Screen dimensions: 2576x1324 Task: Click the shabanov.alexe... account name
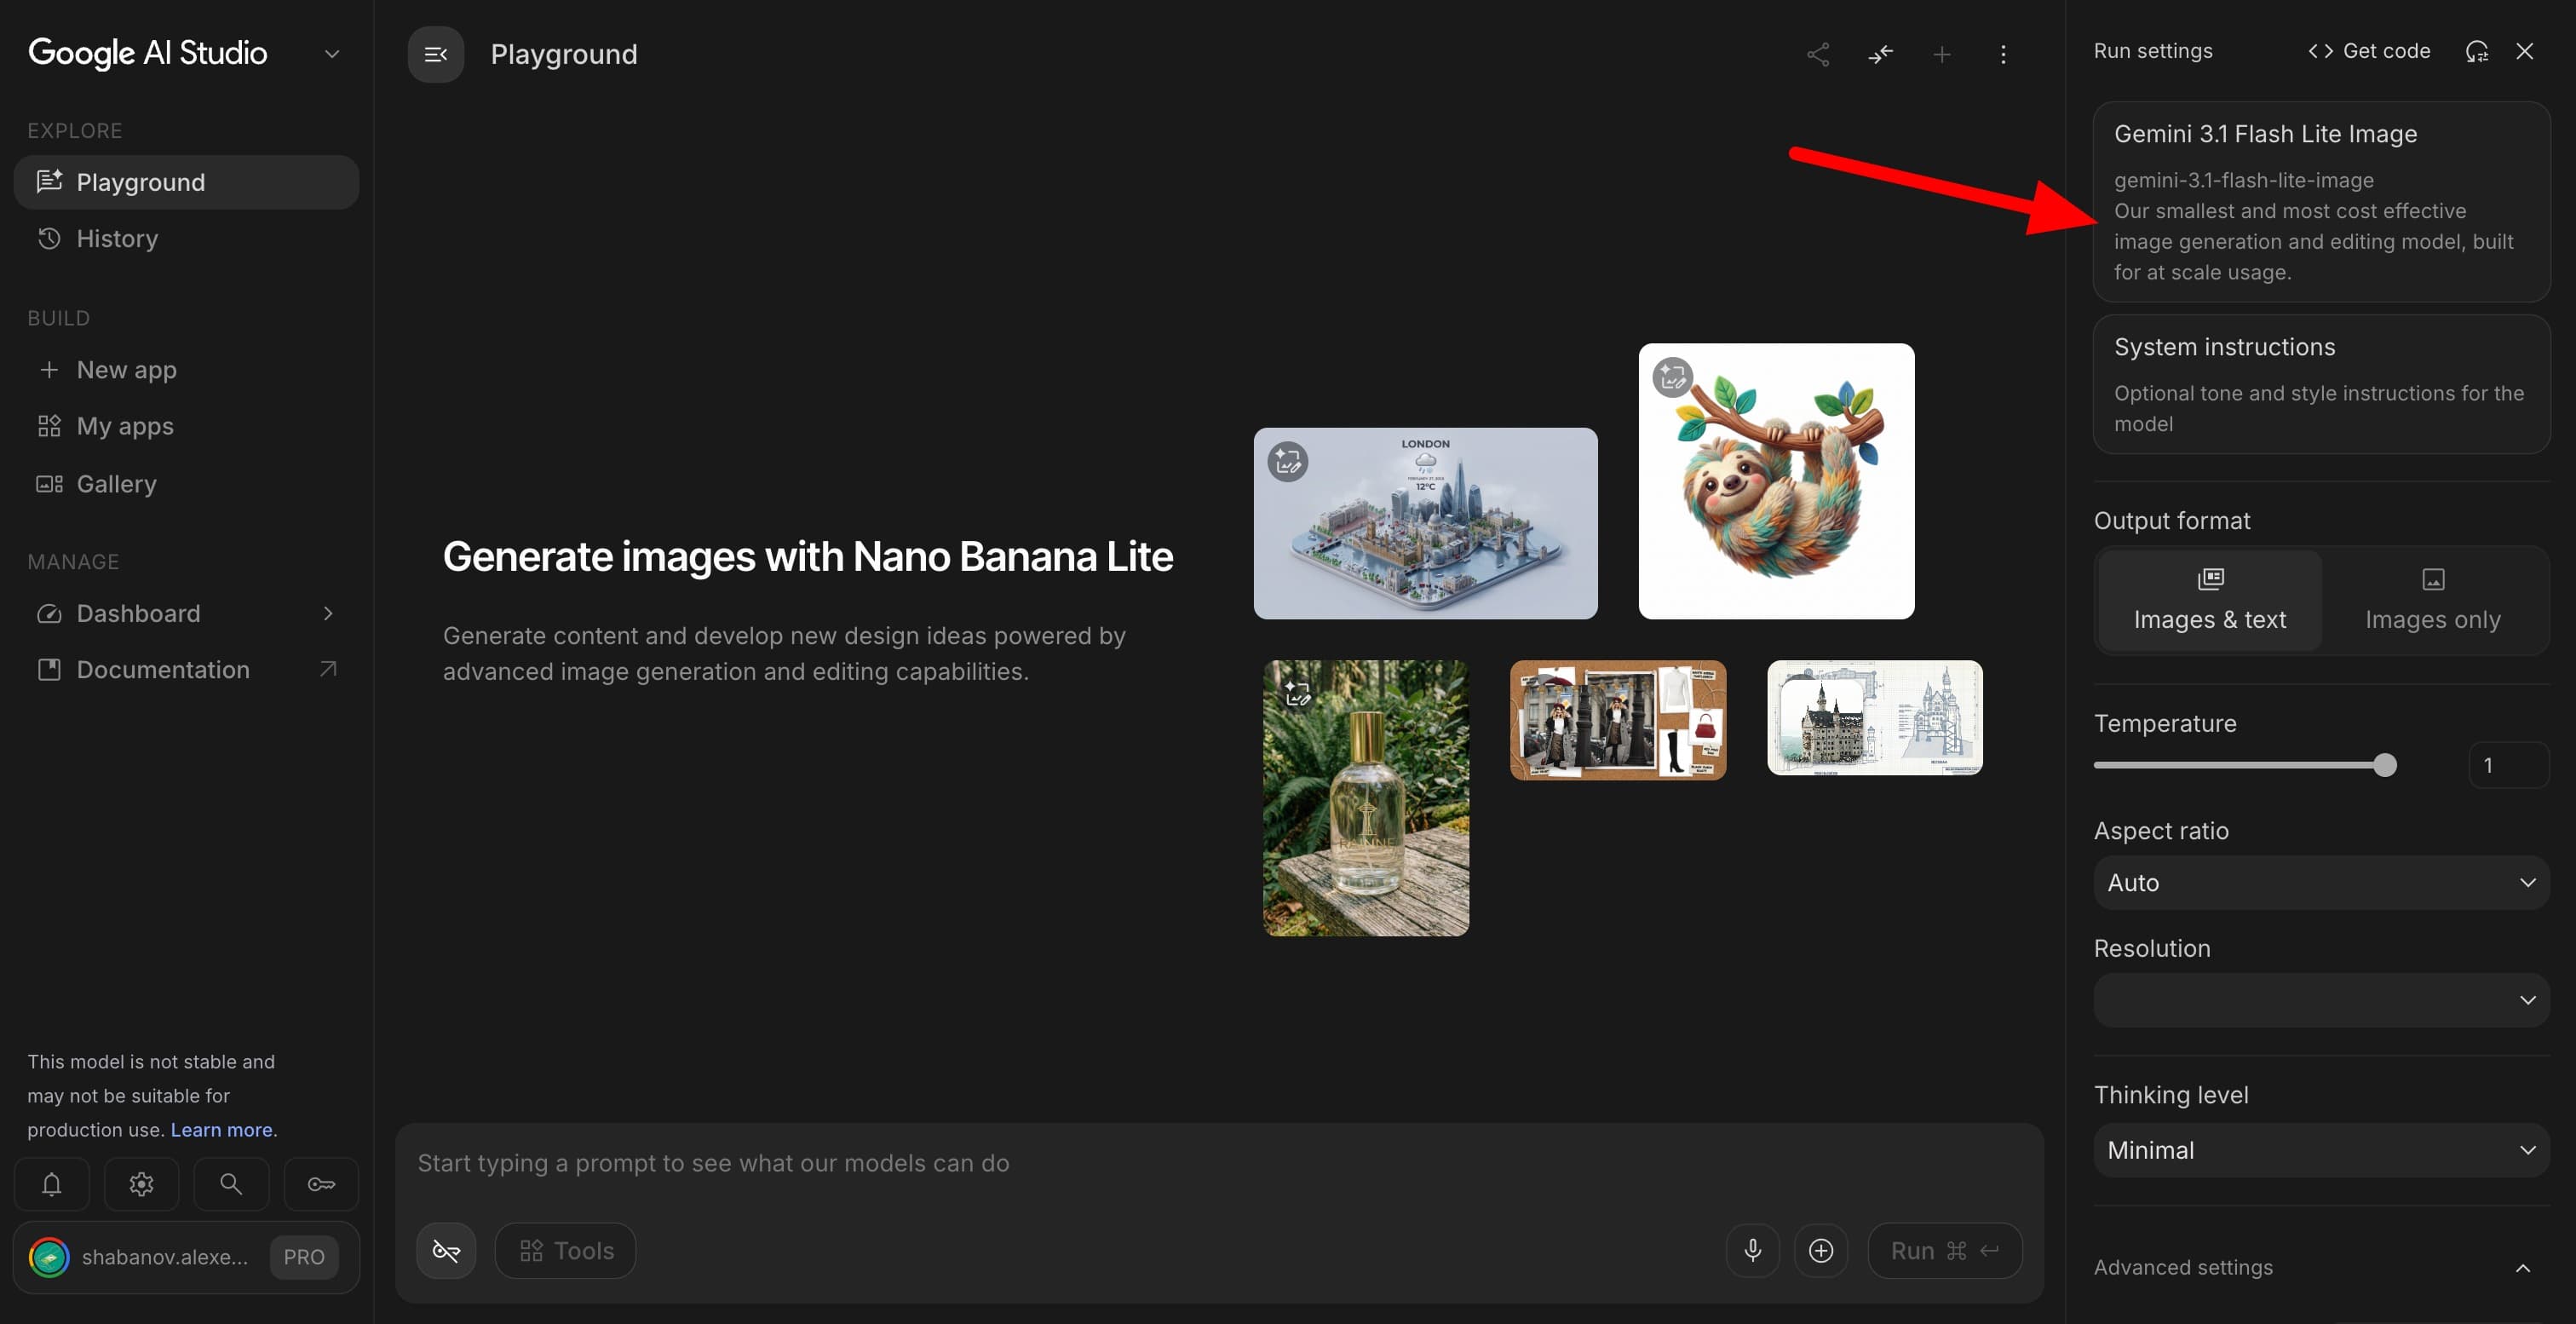tap(165, 1257)
